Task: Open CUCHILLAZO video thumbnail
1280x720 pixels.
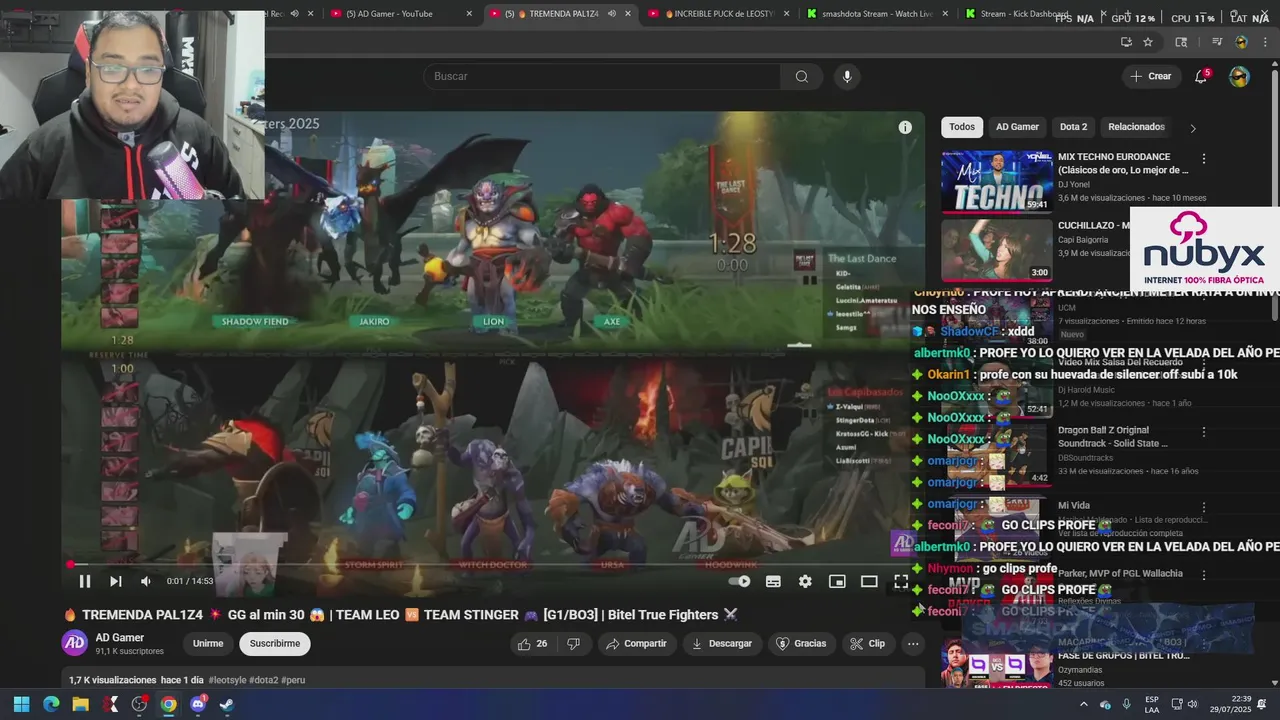Action: coord(996,250)
